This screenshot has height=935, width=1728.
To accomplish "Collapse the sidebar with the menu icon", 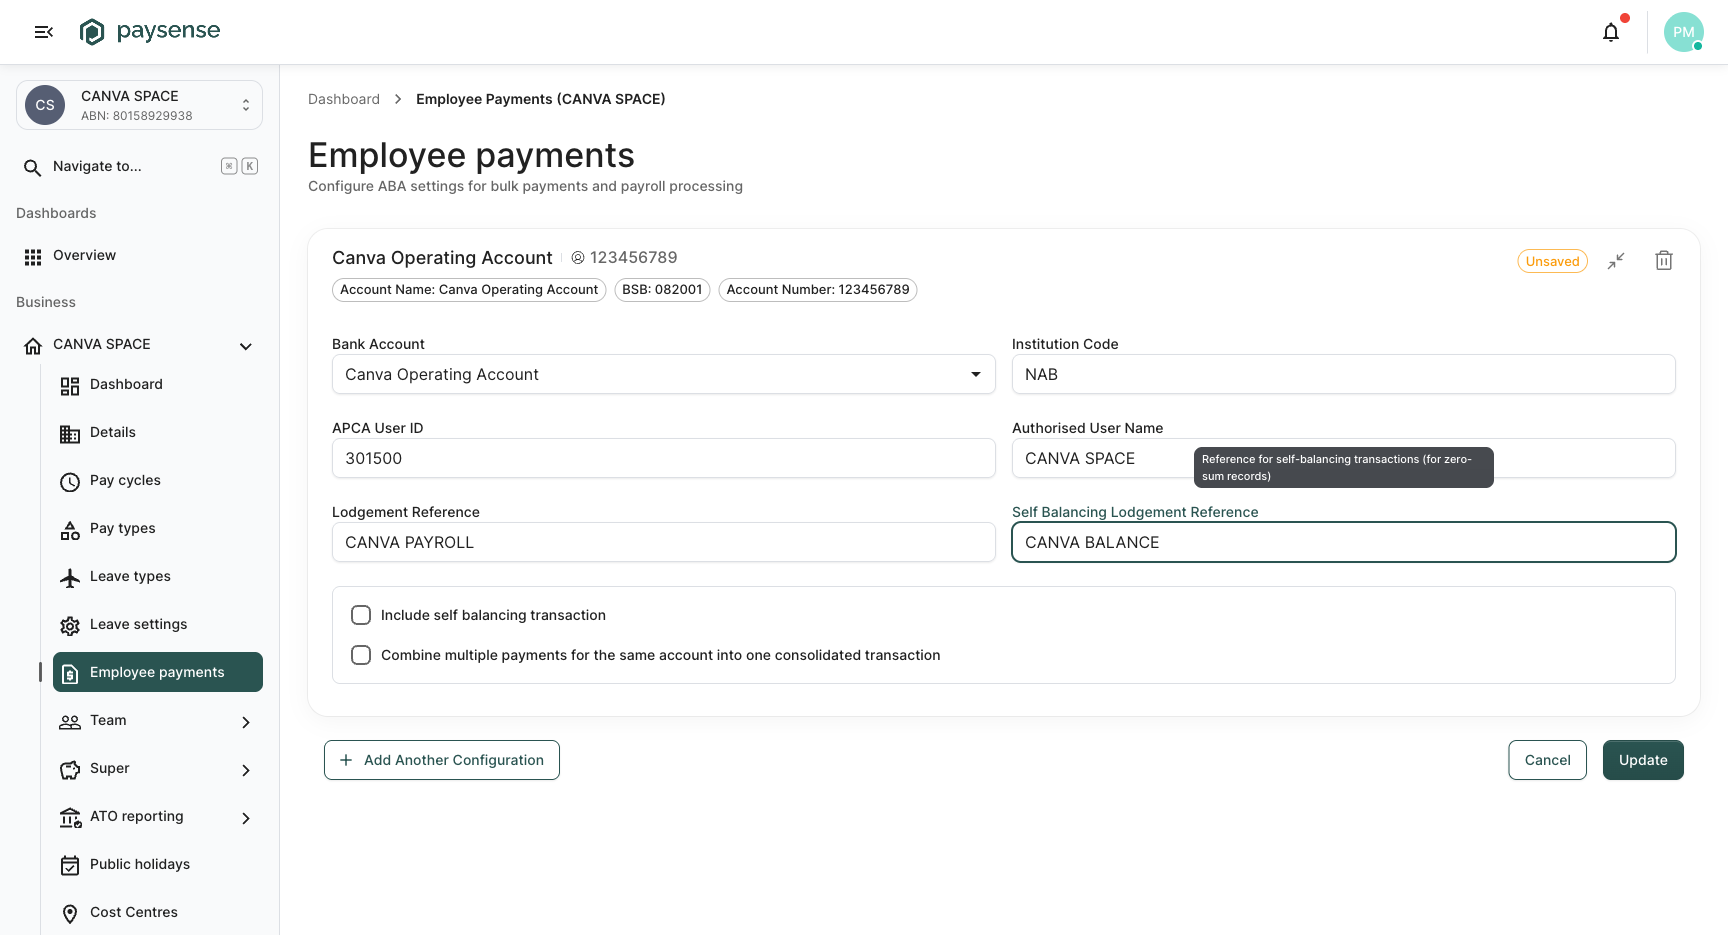I will point(43,32).
